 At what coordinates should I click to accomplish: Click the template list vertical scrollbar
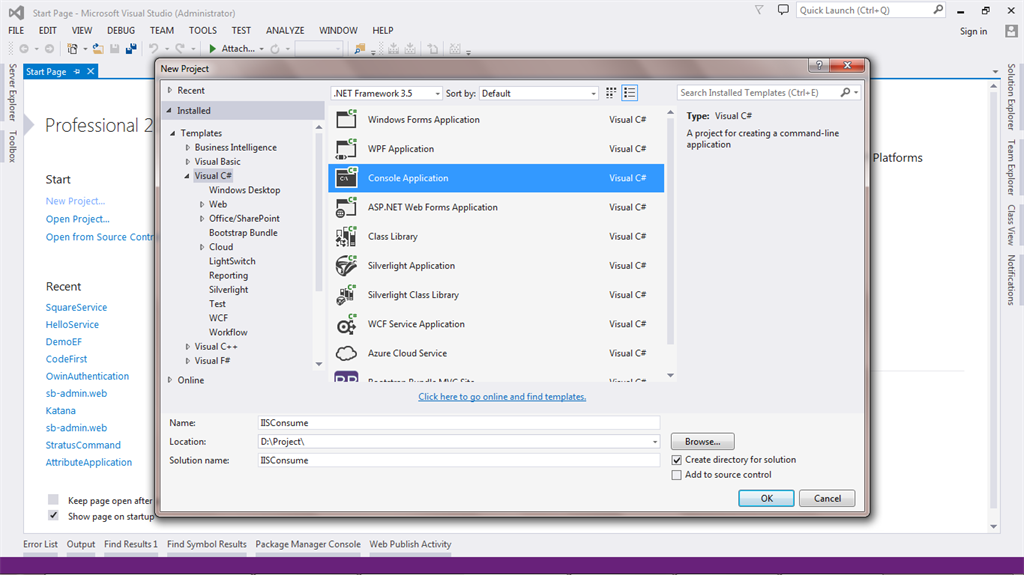point(670,232)
